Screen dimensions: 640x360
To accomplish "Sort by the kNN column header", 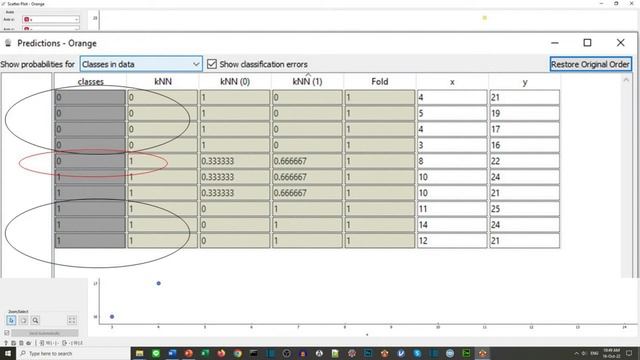I will click(x=162, y=82).
